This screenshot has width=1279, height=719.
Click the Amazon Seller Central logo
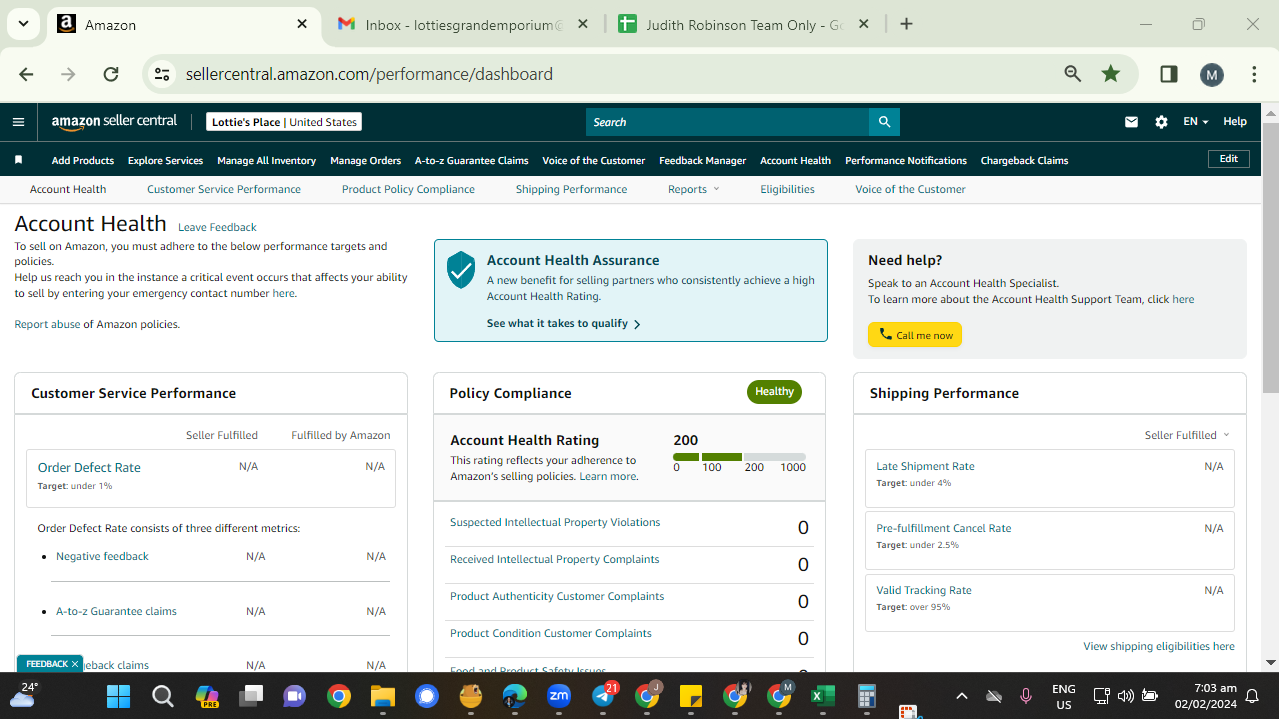coord(114,122)
